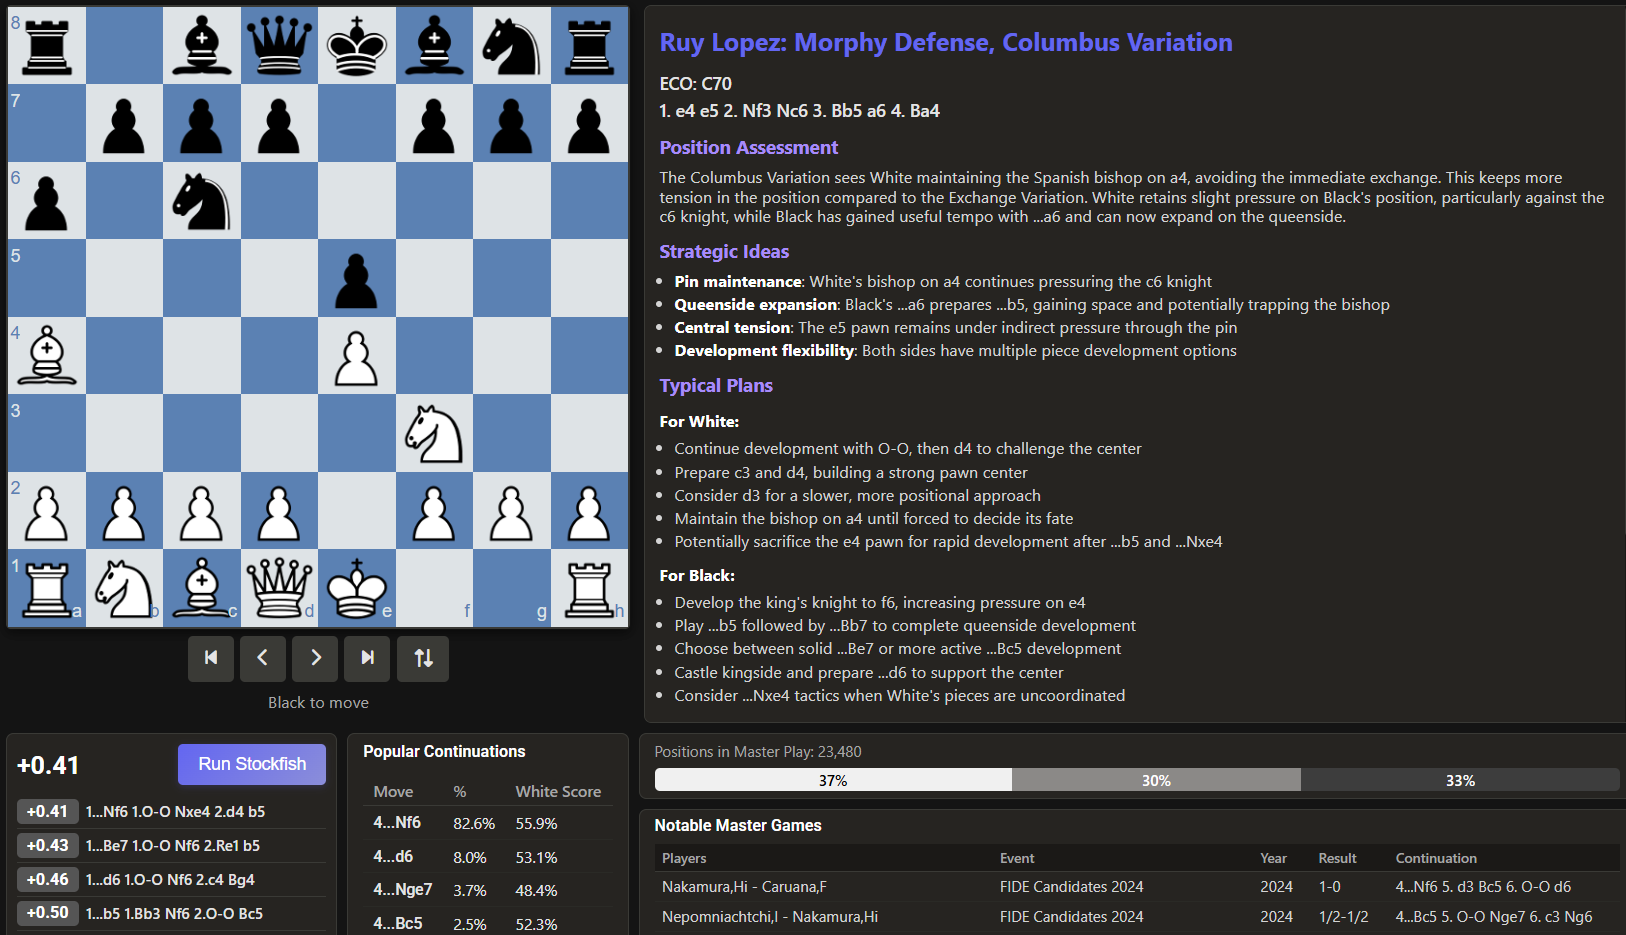Jump to the first move of the line
This screenshot has width=1626, height=935.
[211, 658]
